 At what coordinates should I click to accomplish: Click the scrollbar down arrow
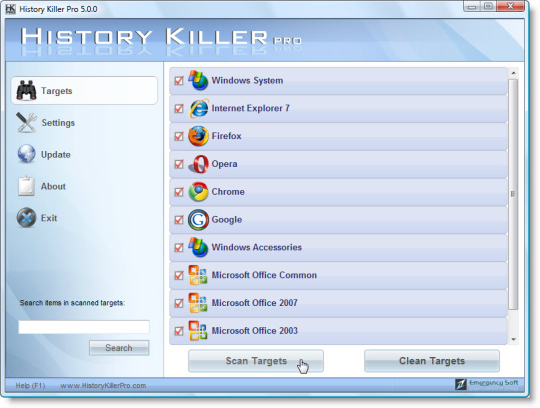pos(513,339)
